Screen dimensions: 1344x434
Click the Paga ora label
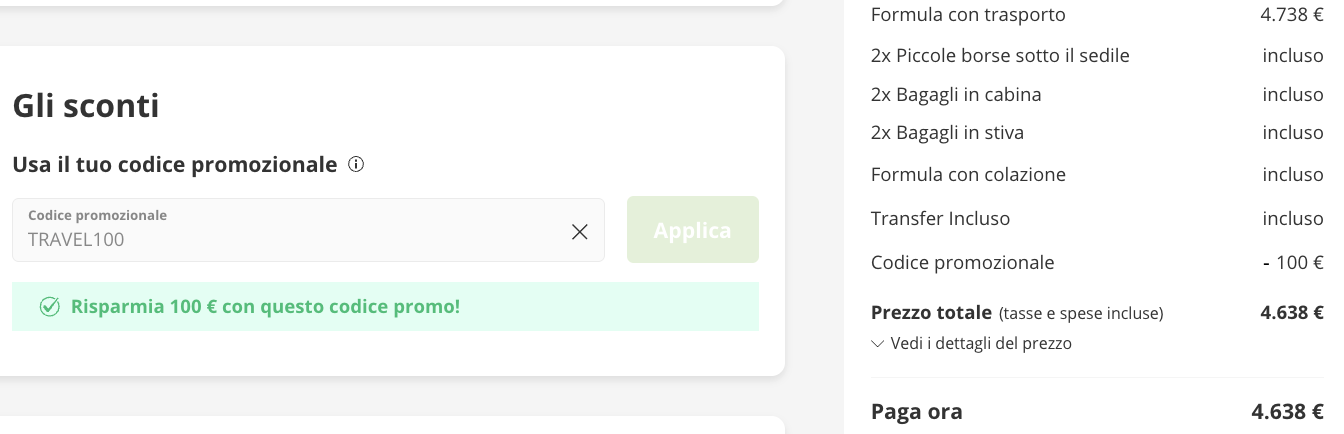click(x=916, y=411)
